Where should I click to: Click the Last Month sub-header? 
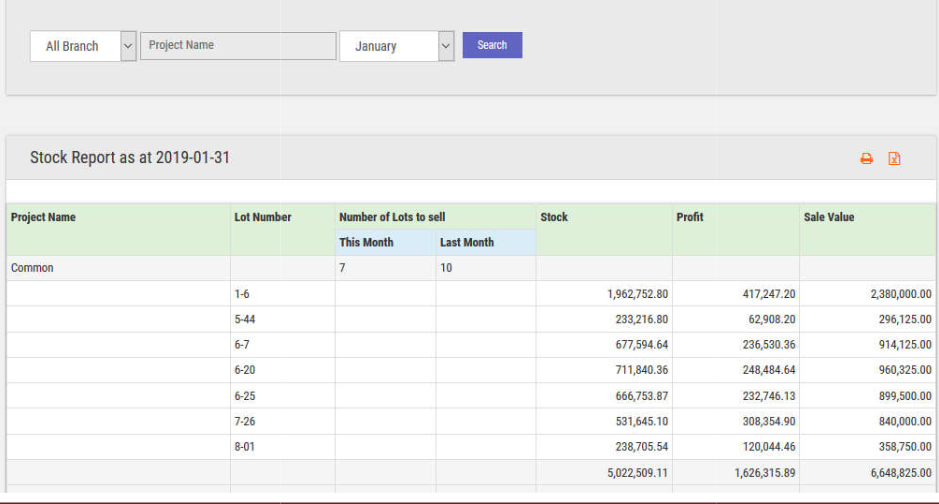[x=466, y=242]
